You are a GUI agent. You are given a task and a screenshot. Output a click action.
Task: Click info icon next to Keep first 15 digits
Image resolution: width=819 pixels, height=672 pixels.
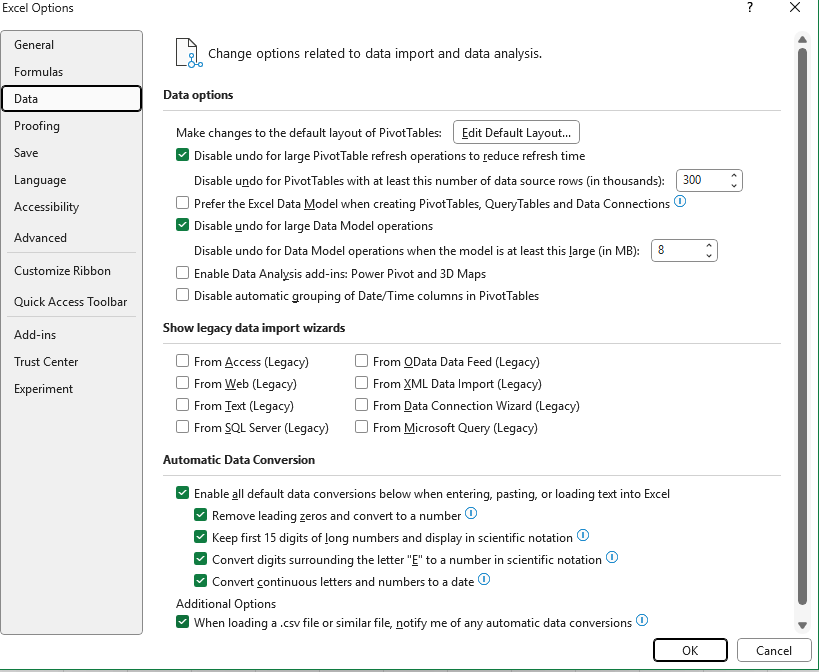coord(583,535)
